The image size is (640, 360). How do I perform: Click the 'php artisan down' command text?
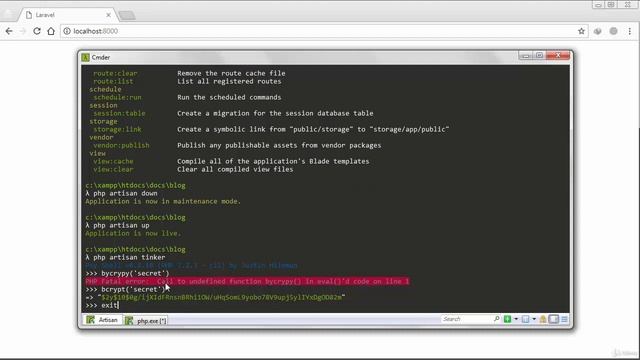coord(125,193)
